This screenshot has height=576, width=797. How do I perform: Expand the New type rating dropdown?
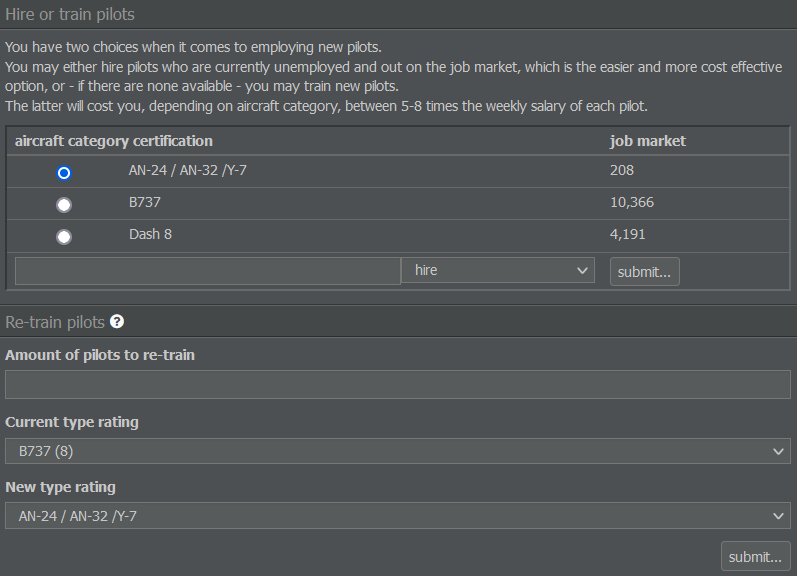397,516
